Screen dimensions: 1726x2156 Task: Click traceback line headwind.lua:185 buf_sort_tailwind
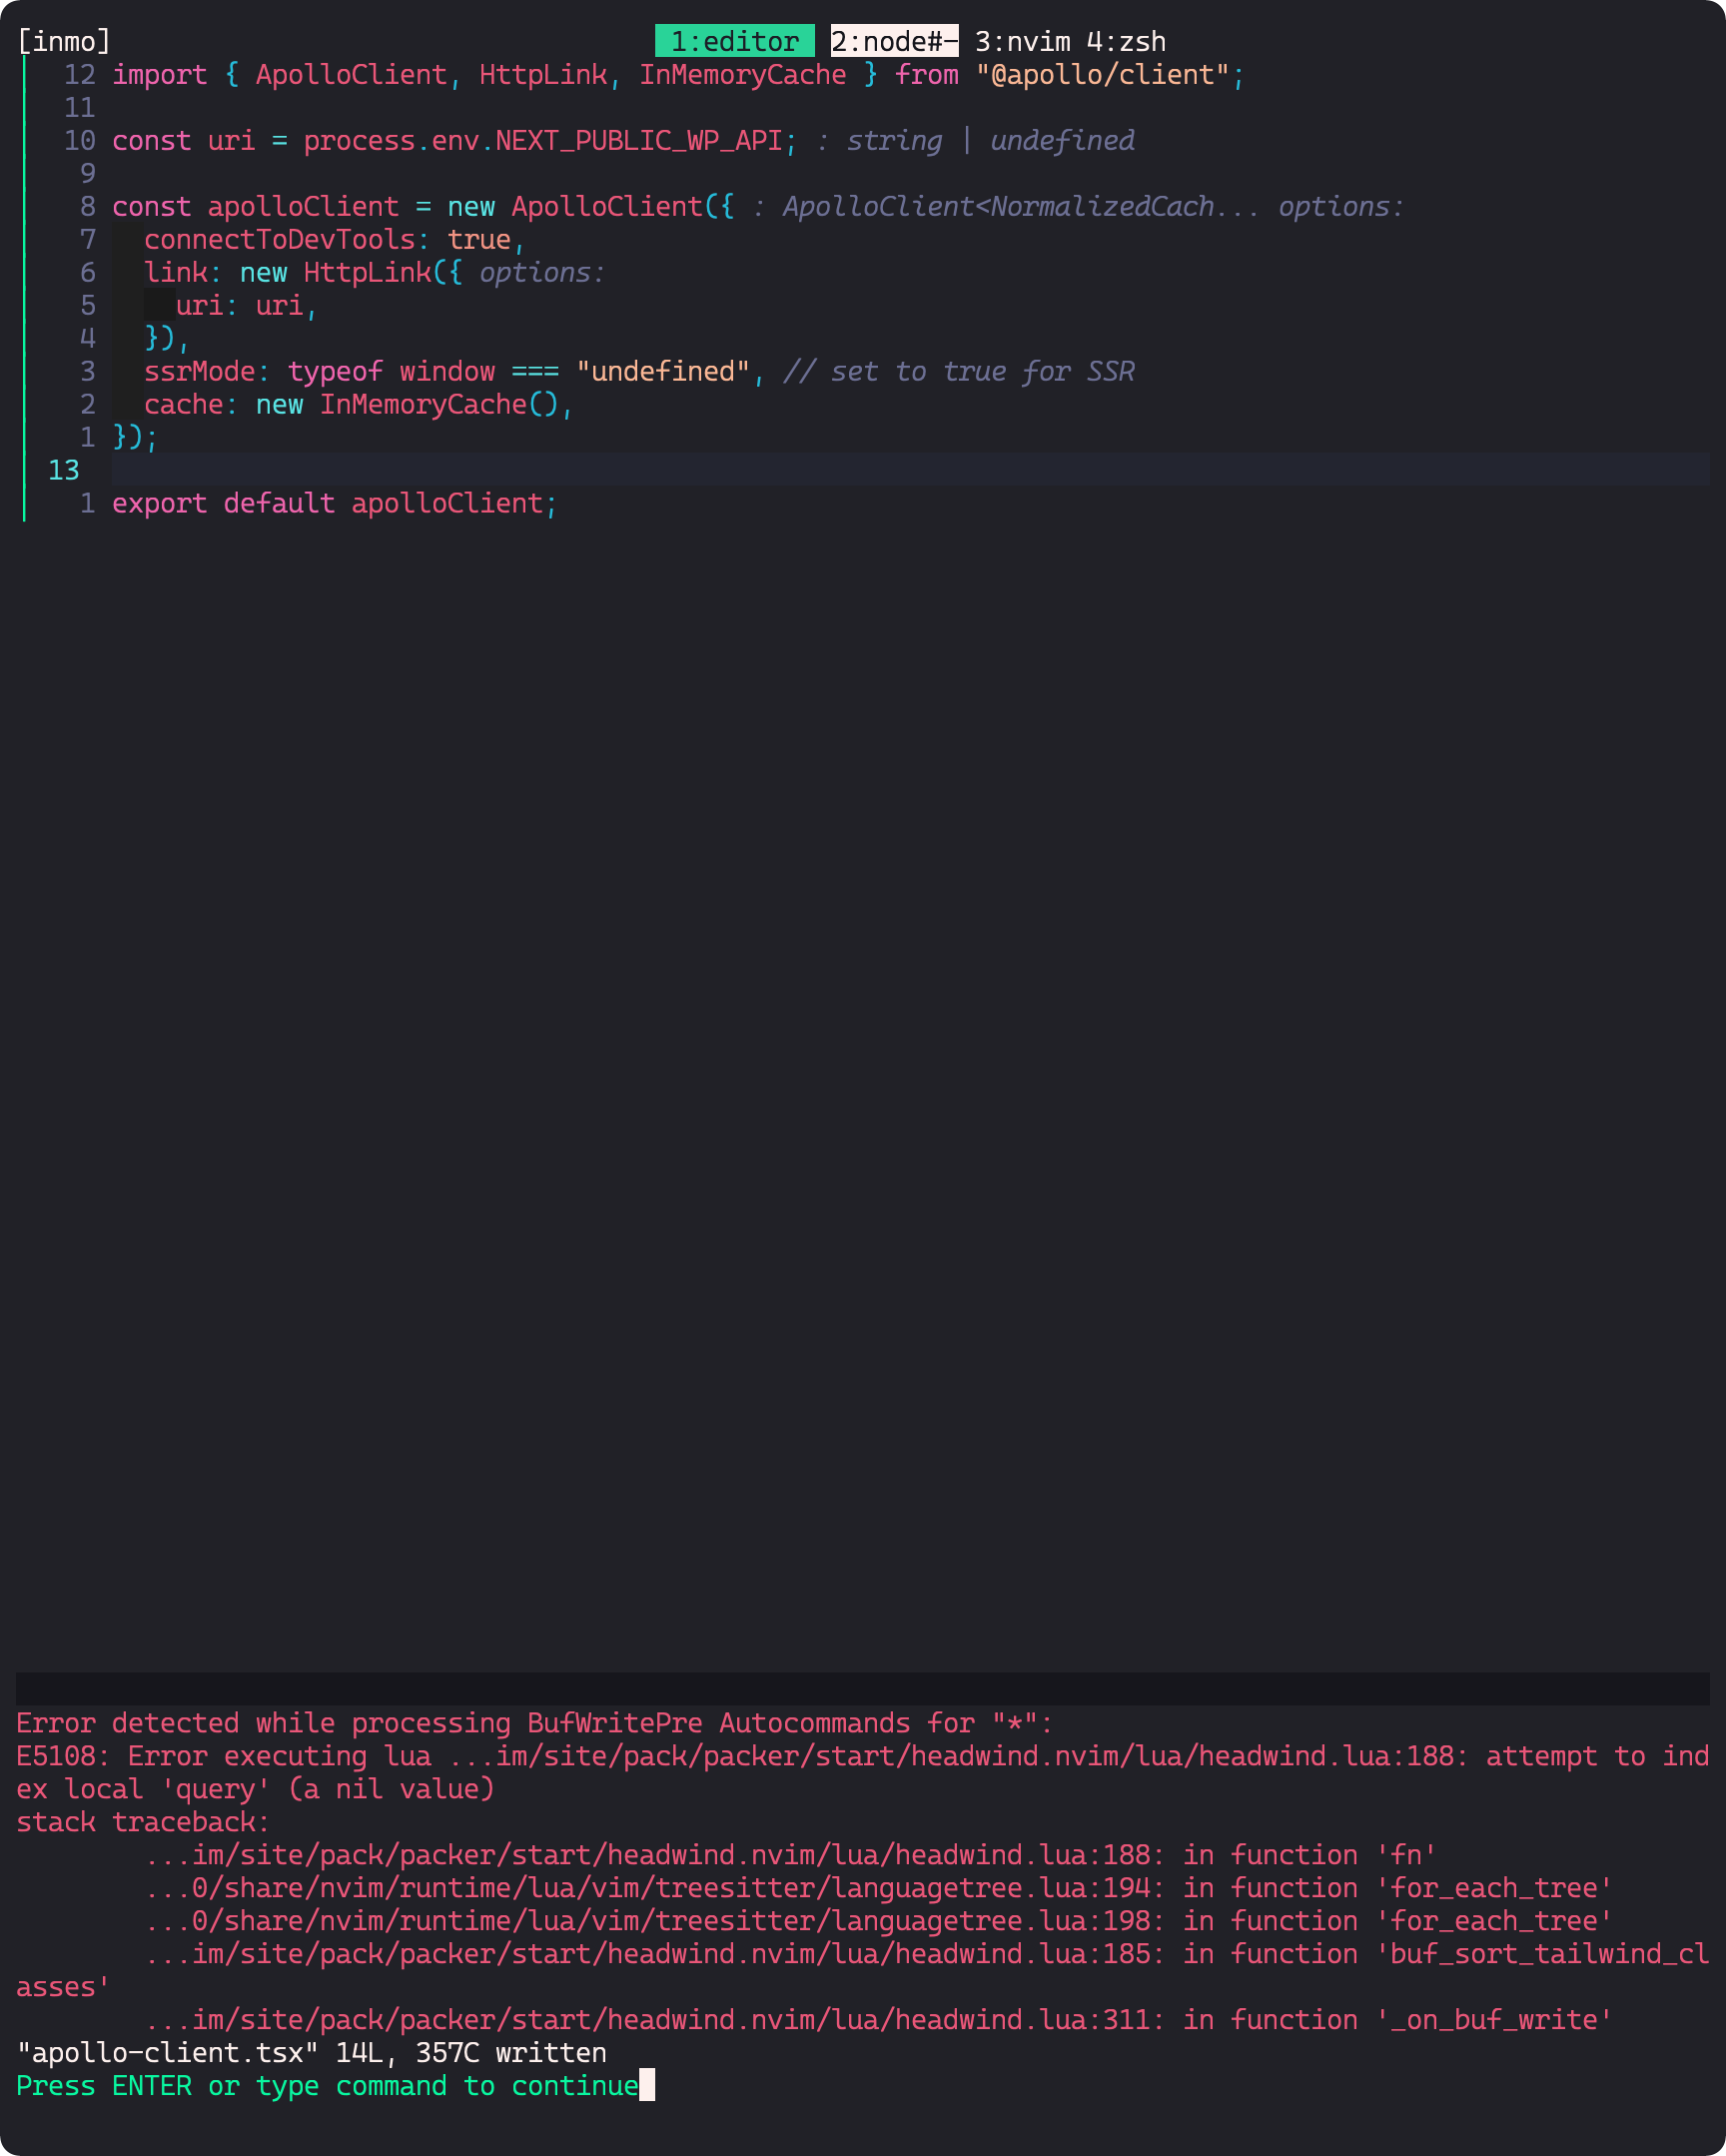coord(863,1970)
